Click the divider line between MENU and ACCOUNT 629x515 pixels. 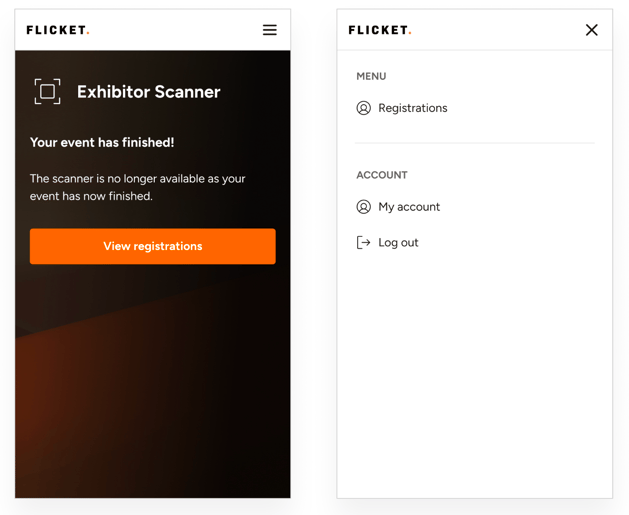click(475, 143)
